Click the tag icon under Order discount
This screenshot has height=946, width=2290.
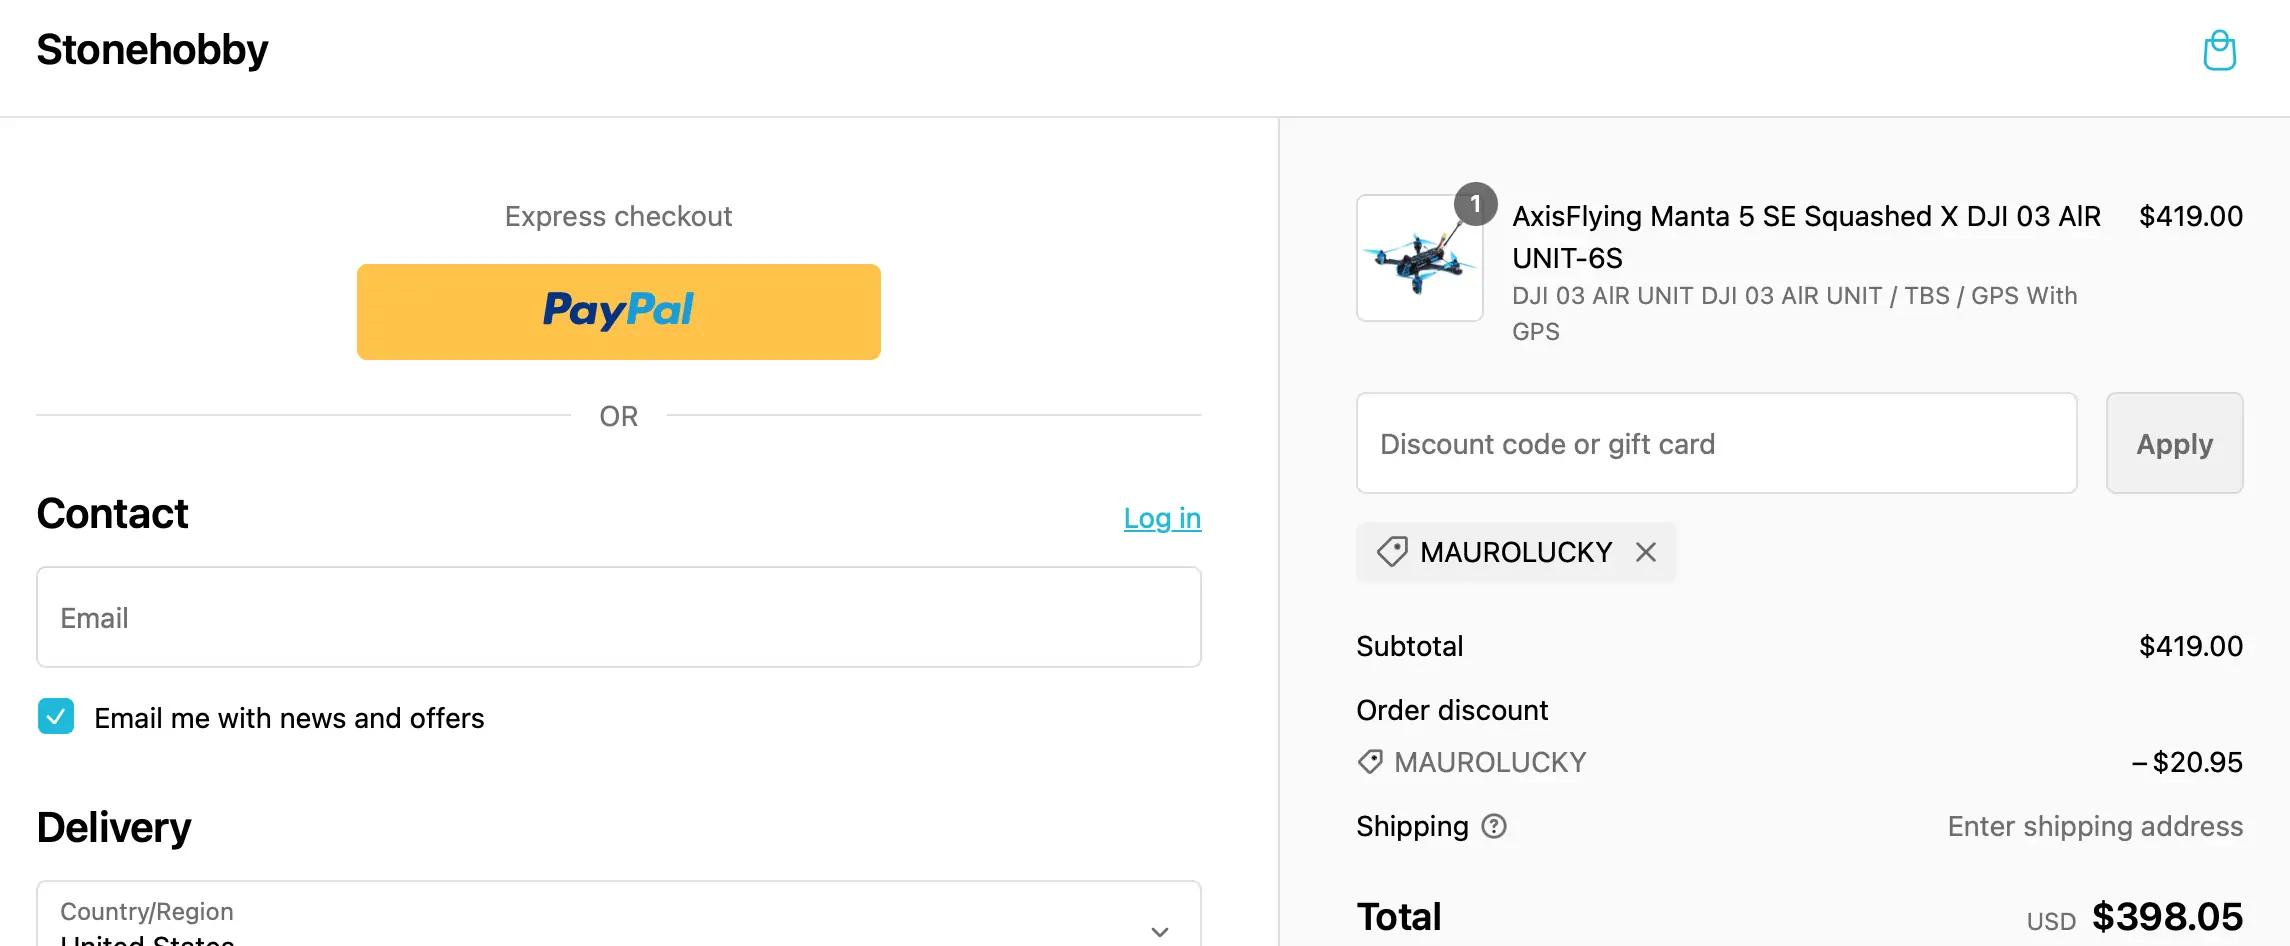pos(1370,762)
